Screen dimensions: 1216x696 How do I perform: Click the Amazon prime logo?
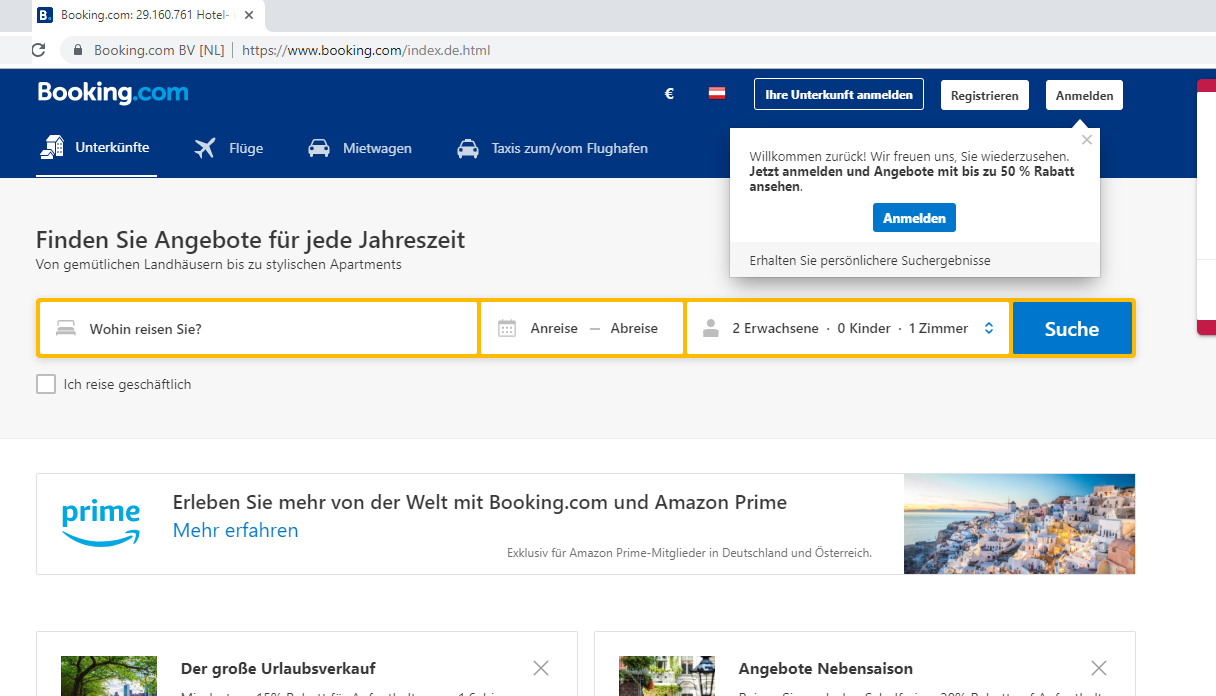tap(101, 524)
